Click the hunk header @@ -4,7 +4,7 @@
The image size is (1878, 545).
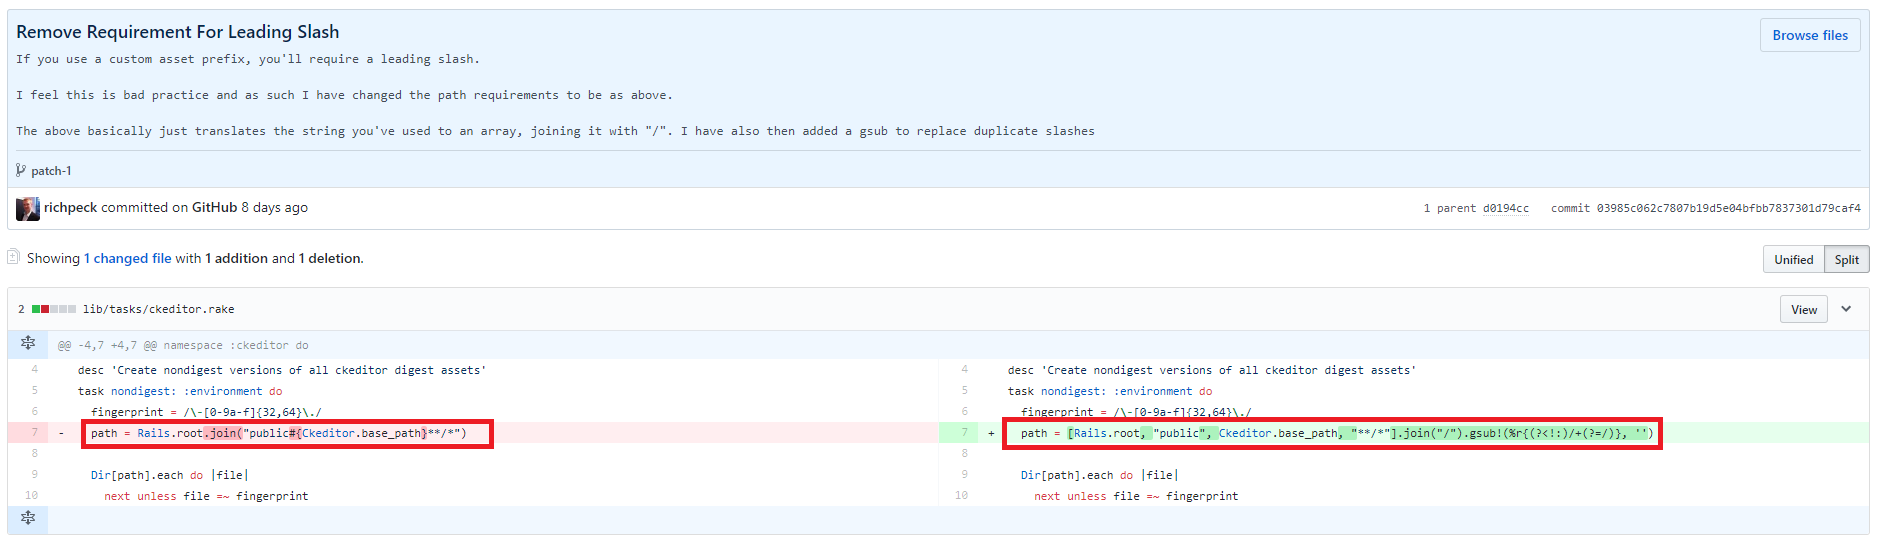click(183, 345)
